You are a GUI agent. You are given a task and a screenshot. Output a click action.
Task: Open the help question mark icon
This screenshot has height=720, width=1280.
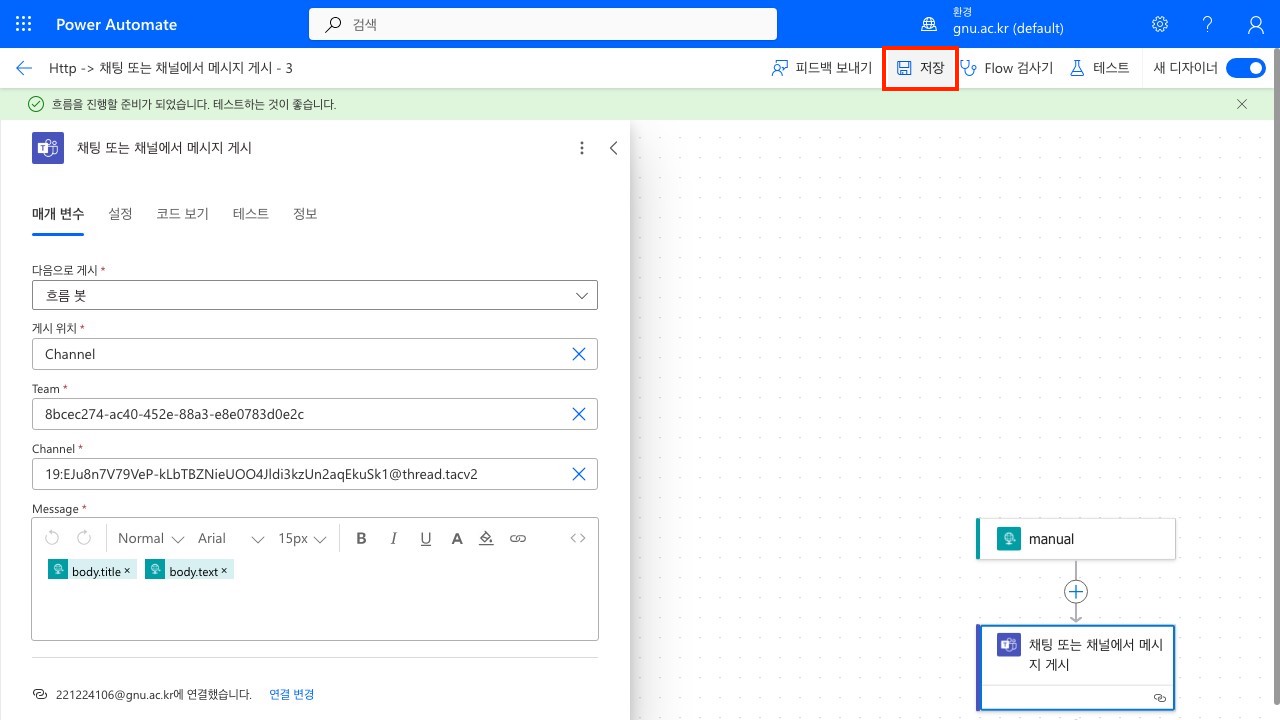point(1207,24)
